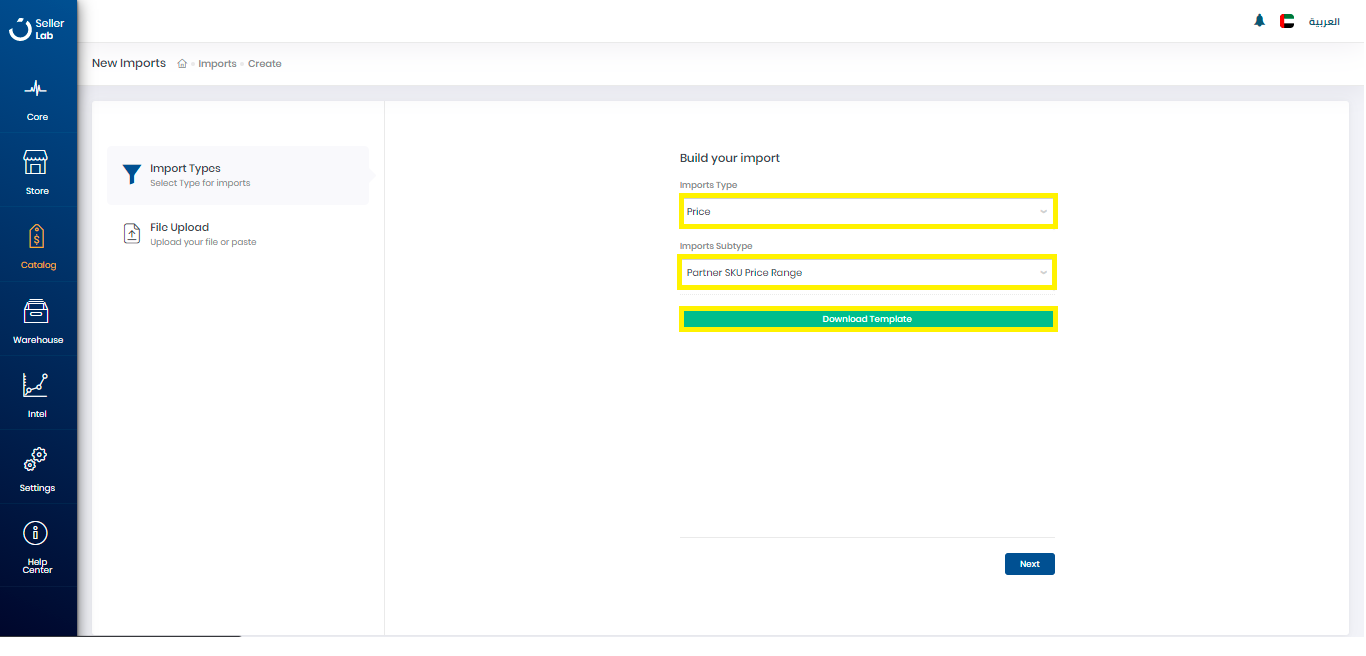1366x656 pixels.
Task: Open the Settings gears icon
Action: [36, 460]
